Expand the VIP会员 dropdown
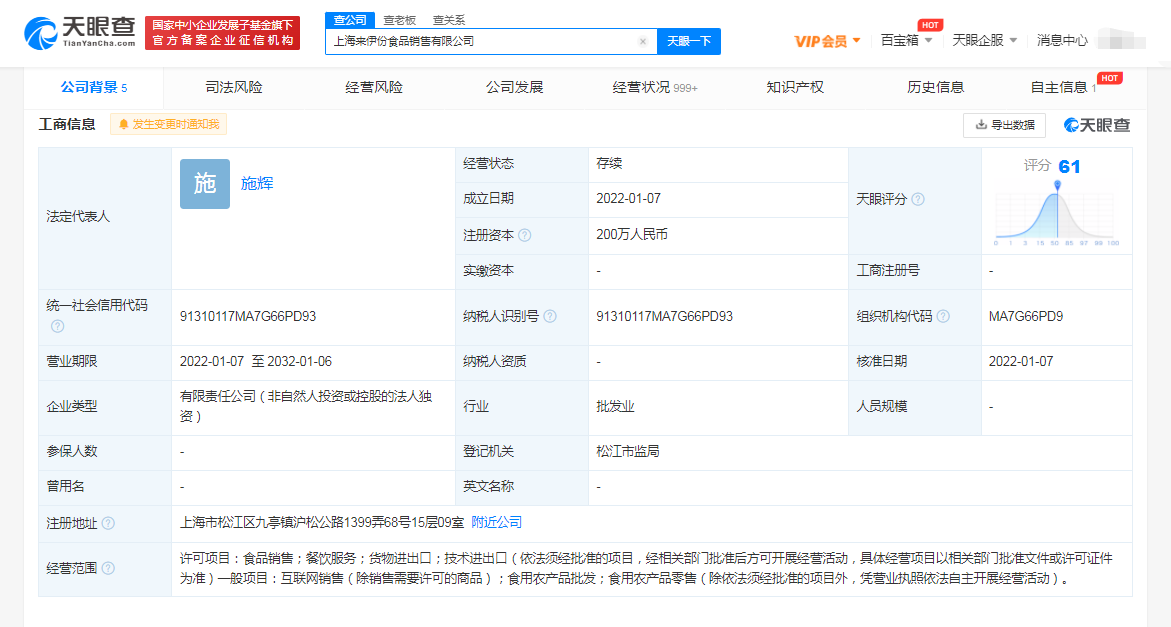The image size is (1171, 627). (827, 41)
